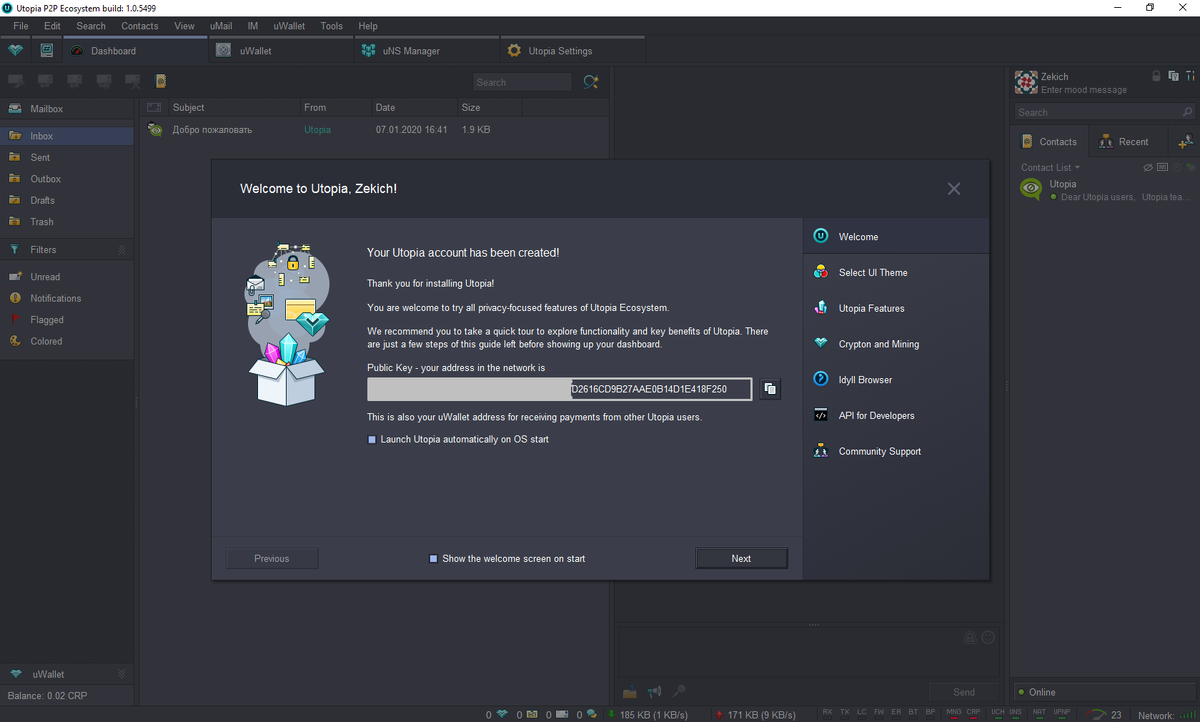Click the connection speed gauge icon
Viewport: 1200px width, 722px height.
pos(1098,714)
